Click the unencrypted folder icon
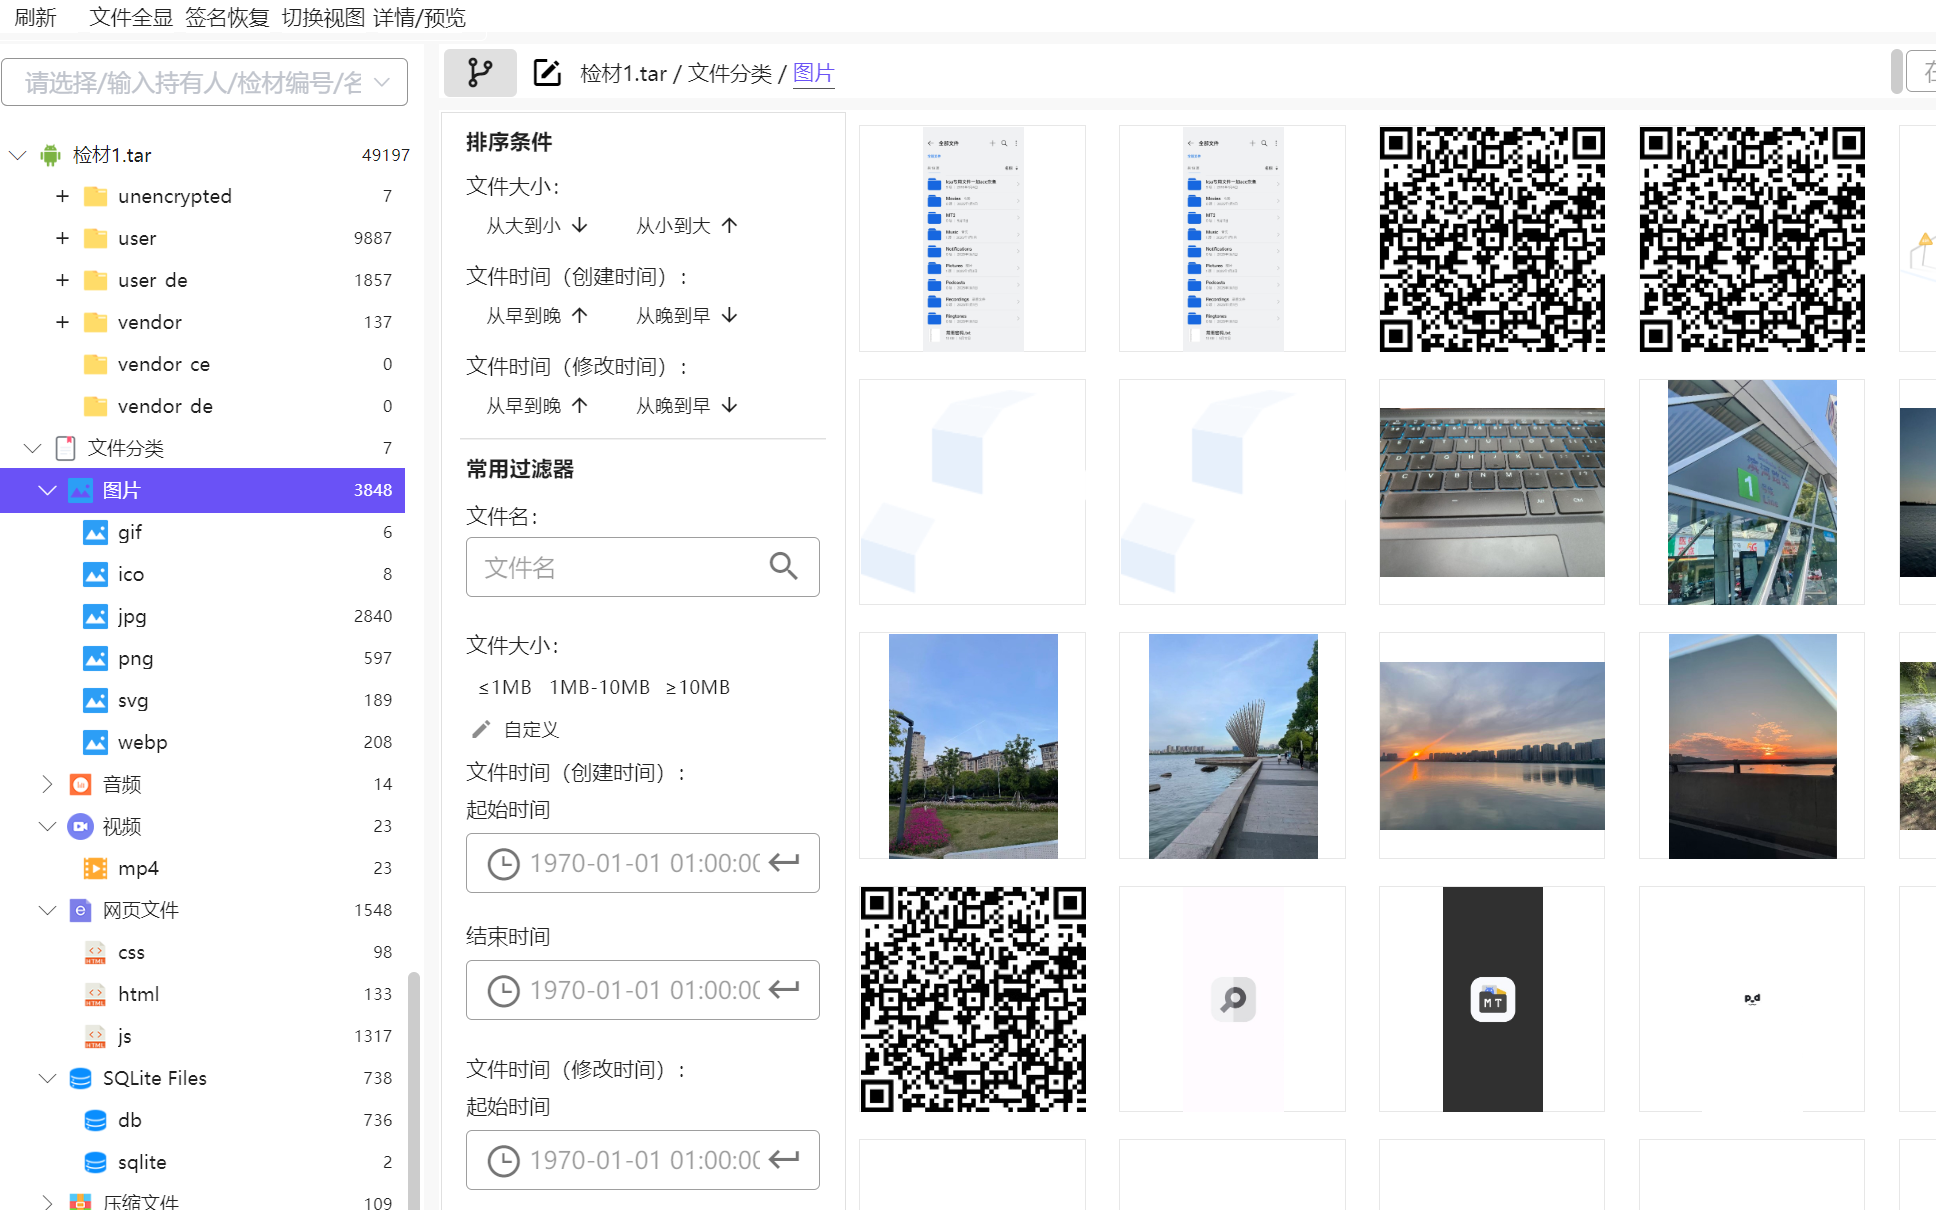Screen dimensions: 1936x1210 (x=95, y=196)
